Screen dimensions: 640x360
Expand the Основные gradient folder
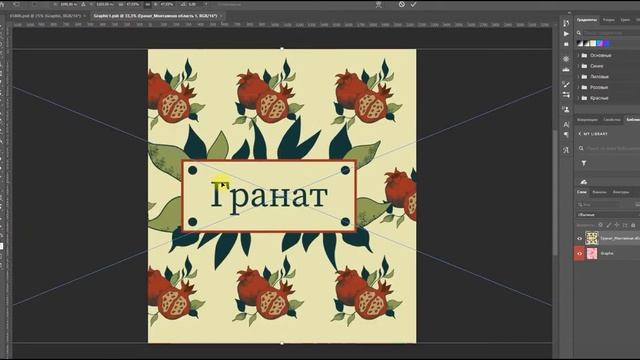pos(578,55)
